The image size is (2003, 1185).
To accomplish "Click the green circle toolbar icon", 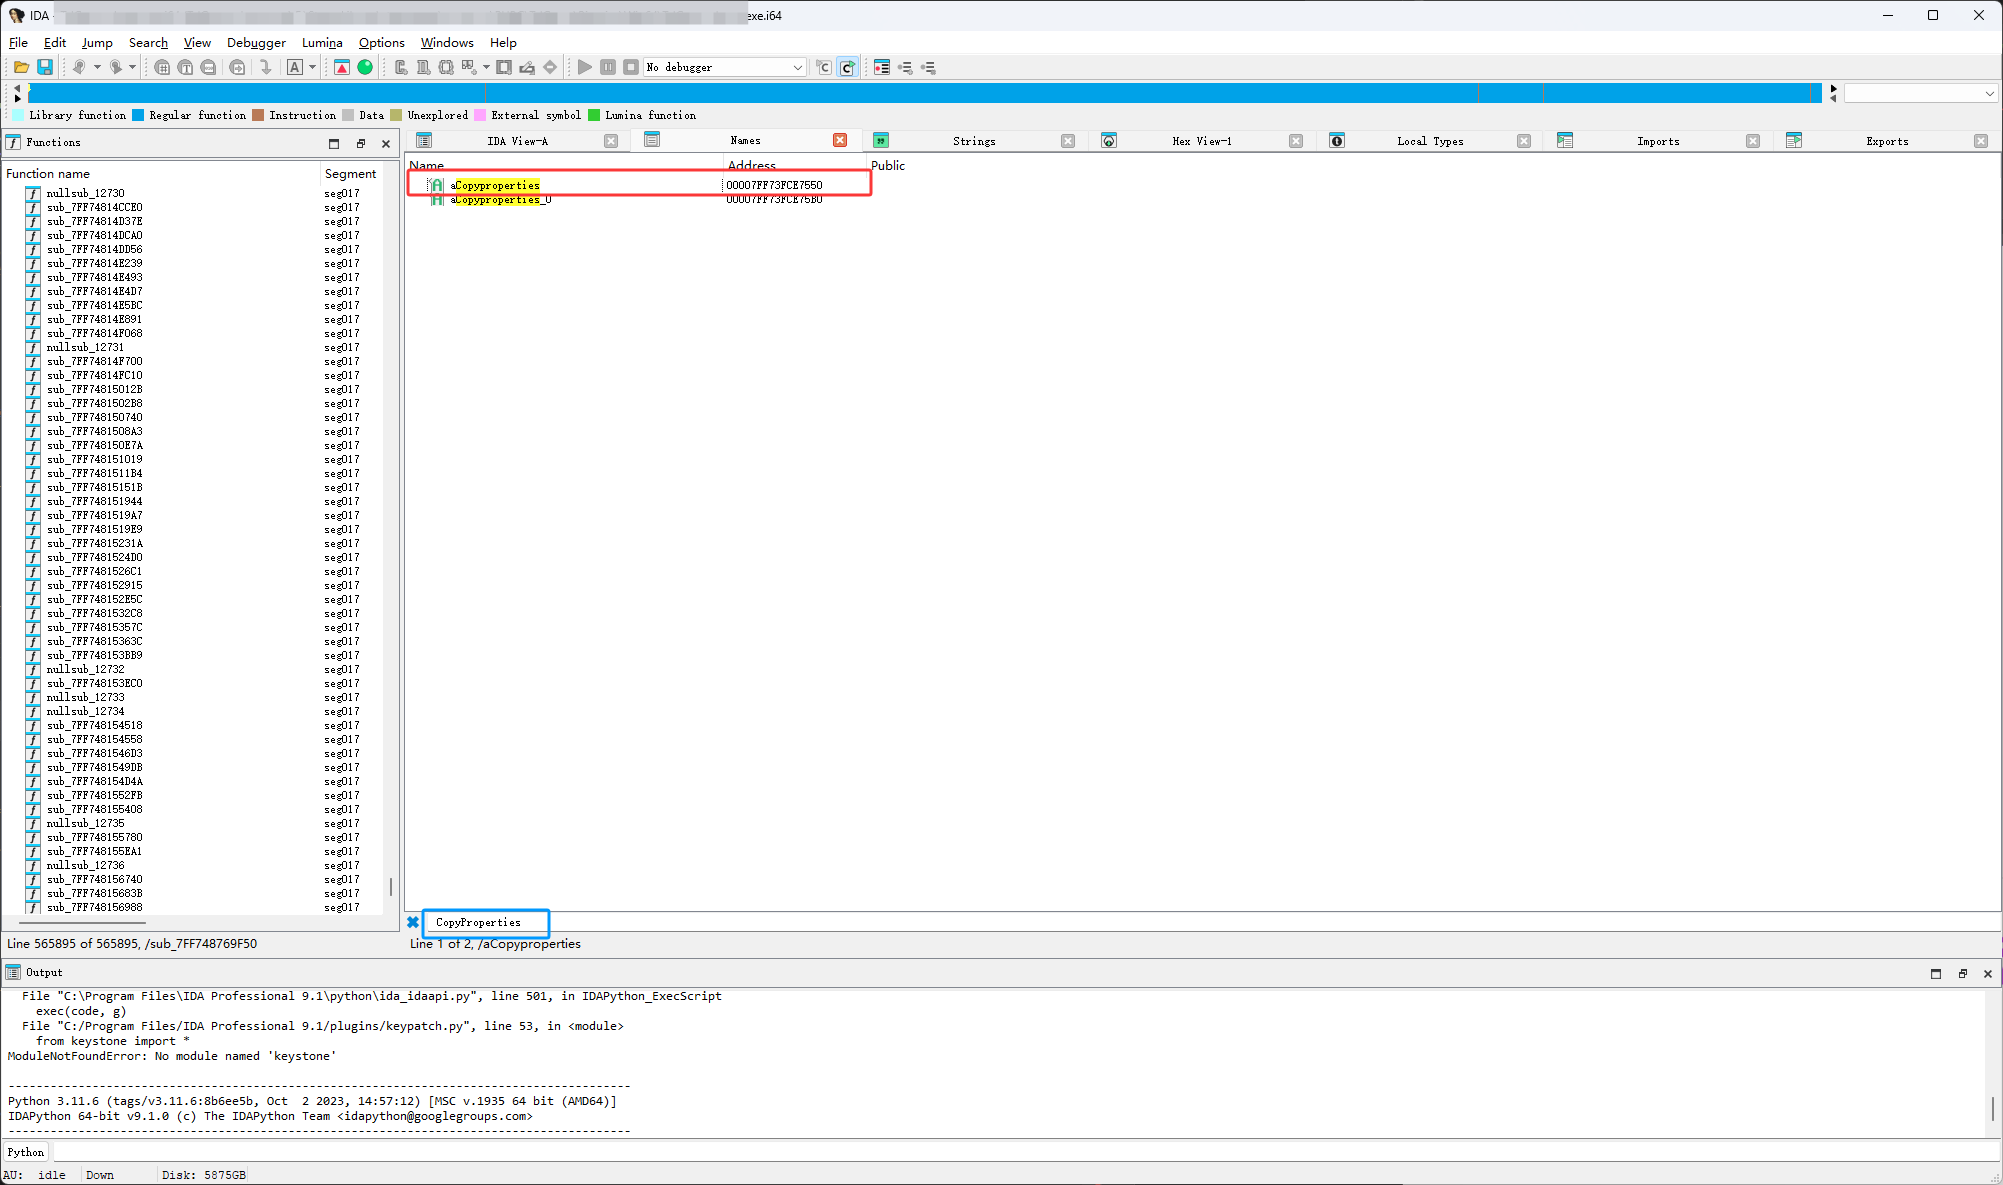I will [x=365, y=67].
